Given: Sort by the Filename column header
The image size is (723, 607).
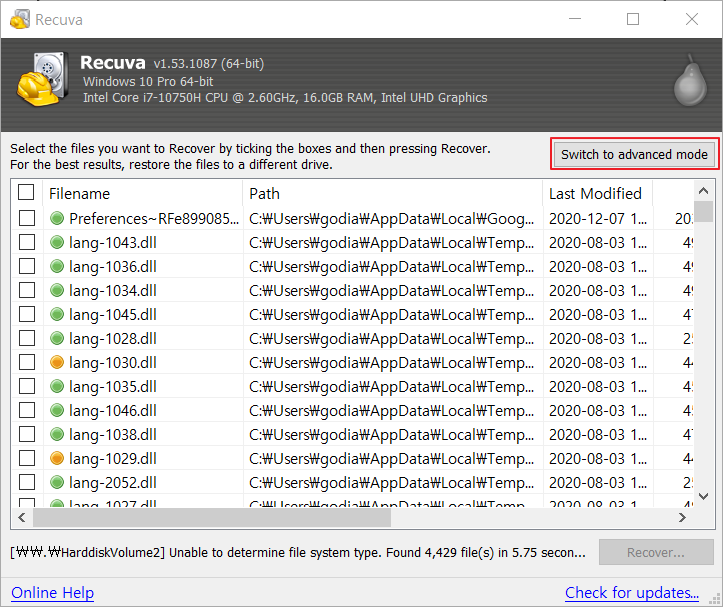Looking at the screenshot, I should click(x=143, y=193).
